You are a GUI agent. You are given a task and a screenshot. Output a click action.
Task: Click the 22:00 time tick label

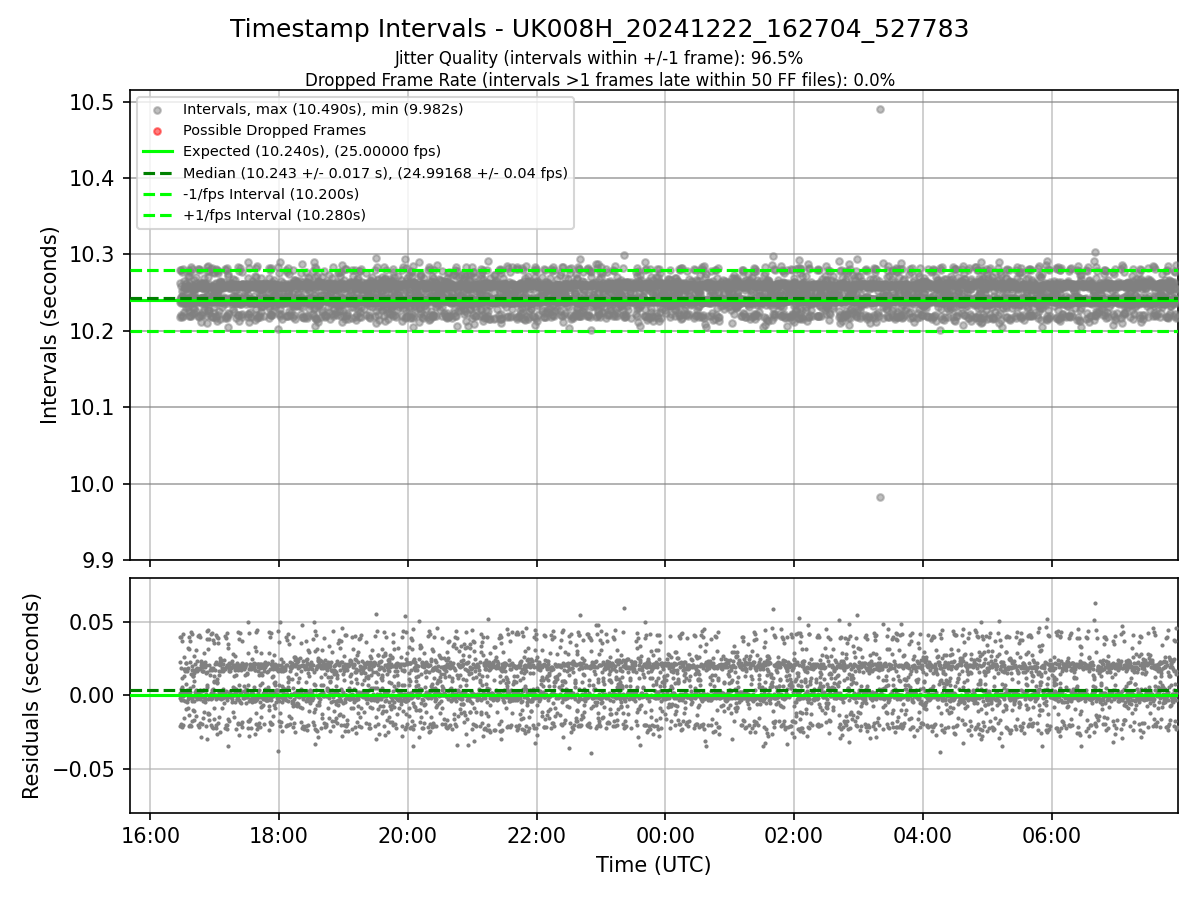tap(536, 834)
